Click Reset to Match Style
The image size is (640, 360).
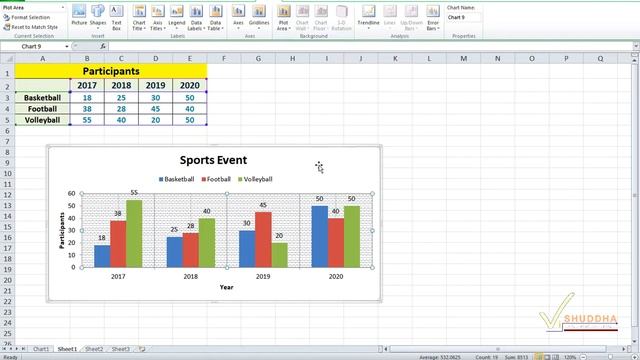[31, 27]
